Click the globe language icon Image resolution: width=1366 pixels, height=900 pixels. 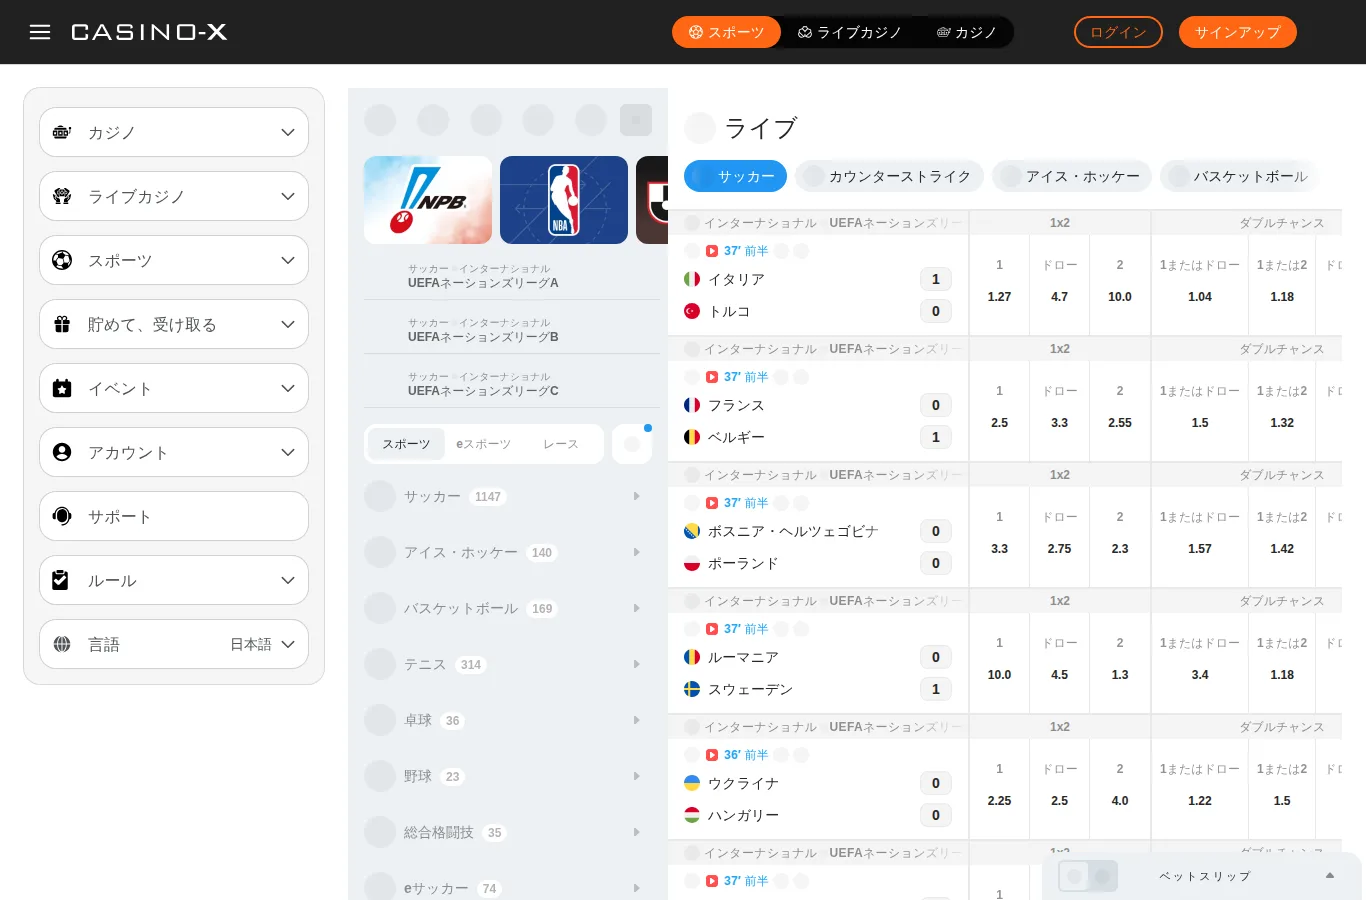[x=62, y=644]
